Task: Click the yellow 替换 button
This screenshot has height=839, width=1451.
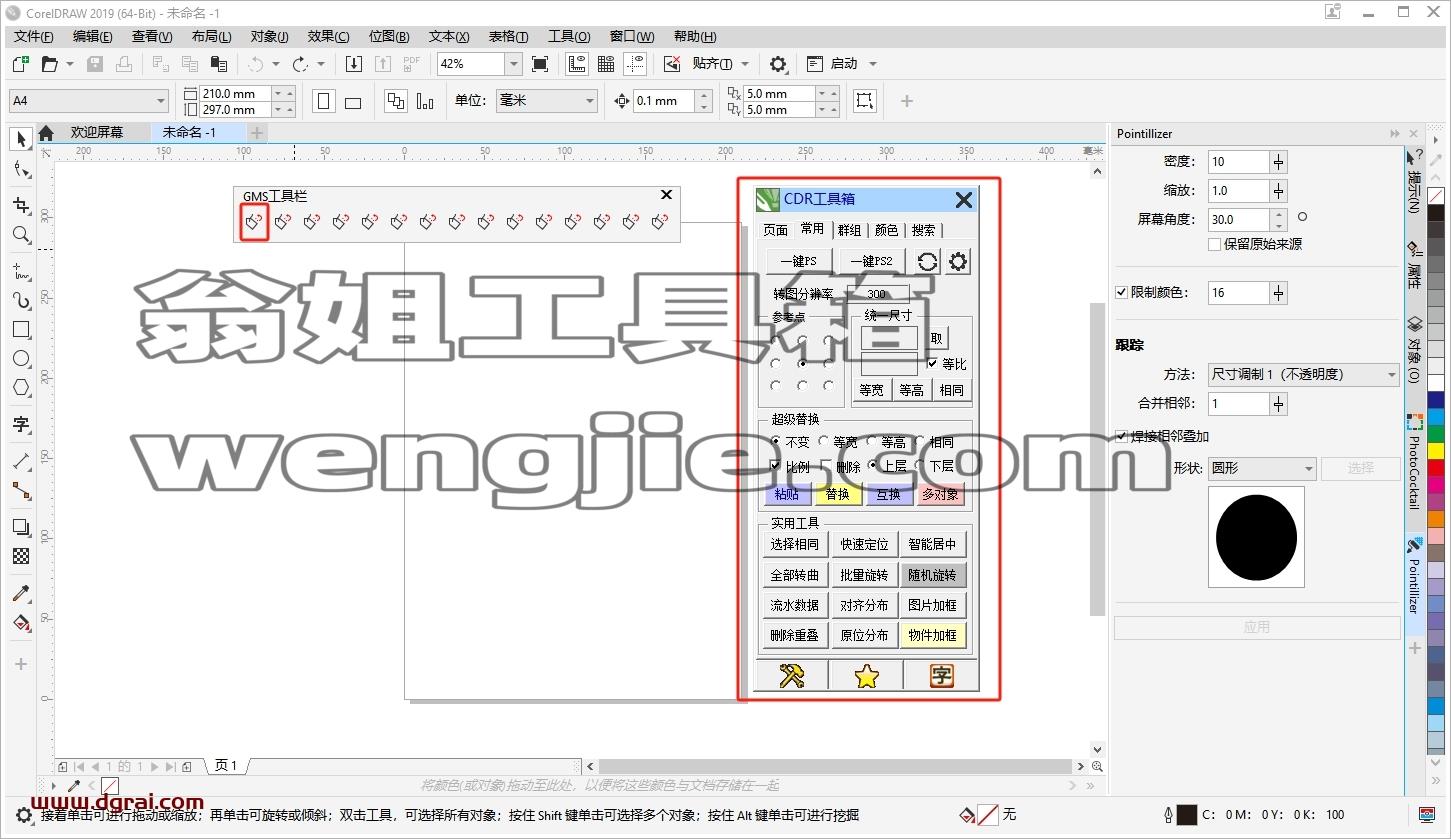Action: tap(838, 494)
